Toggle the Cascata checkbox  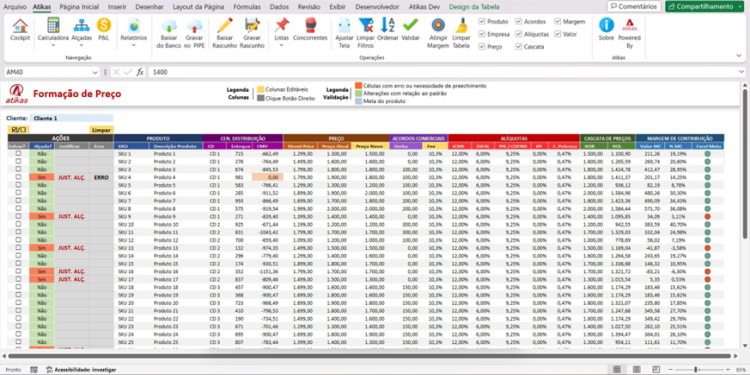coord(518,46)
